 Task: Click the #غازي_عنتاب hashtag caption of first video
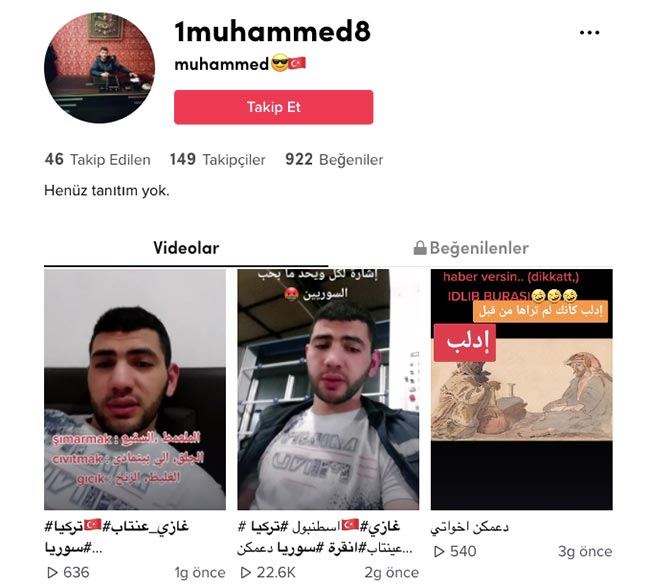(x=146, y=527)
